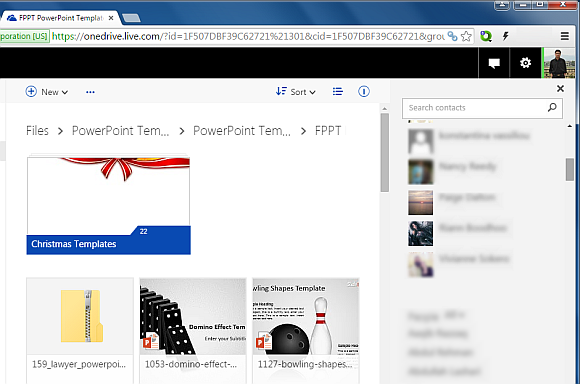Click the FPPT breadcrumb

[x=328, y=131]
